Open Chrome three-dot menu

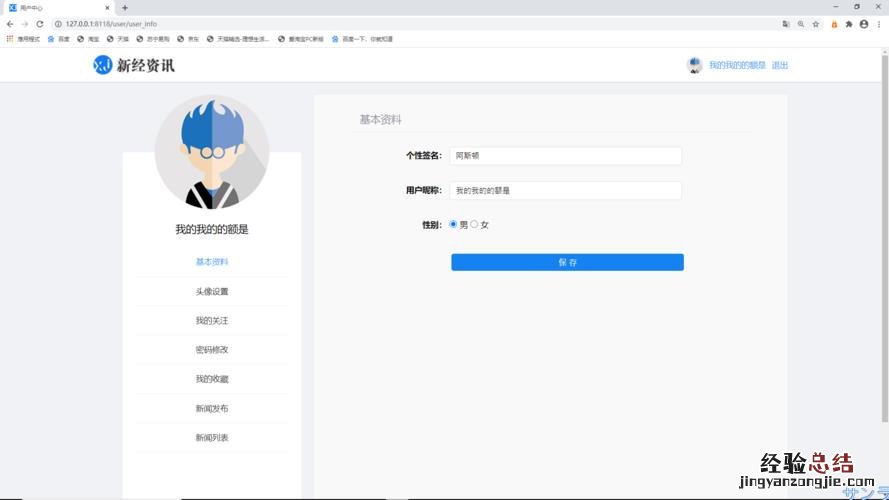click(879, 24)
